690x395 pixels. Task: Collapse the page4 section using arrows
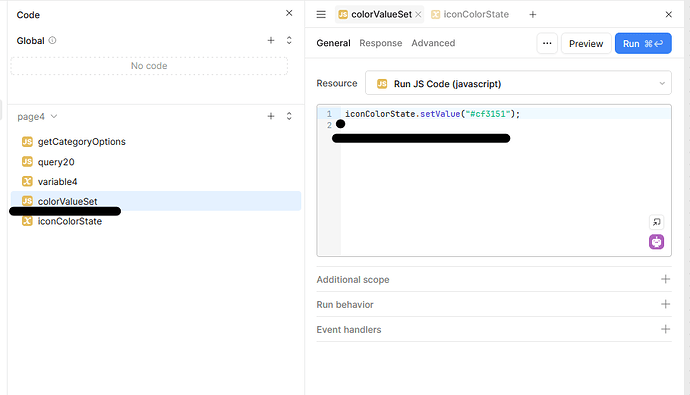coord(289,116)
